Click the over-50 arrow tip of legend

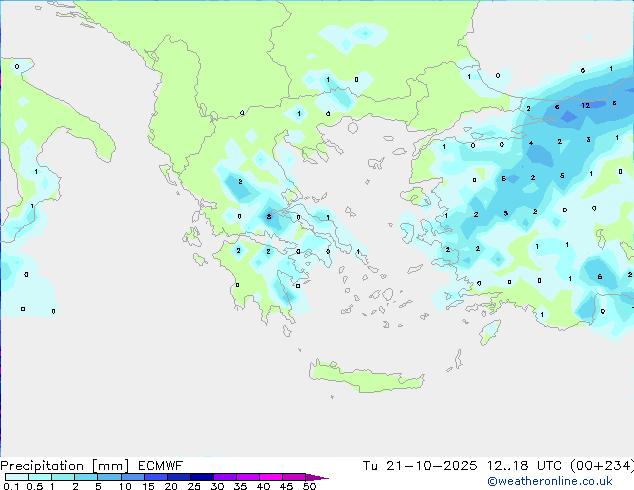click(x=317, y=477)
